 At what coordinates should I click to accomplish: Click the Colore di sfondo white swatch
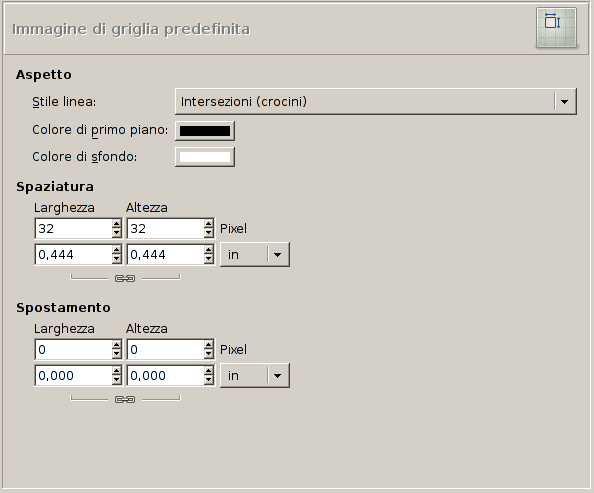point(205,157)
